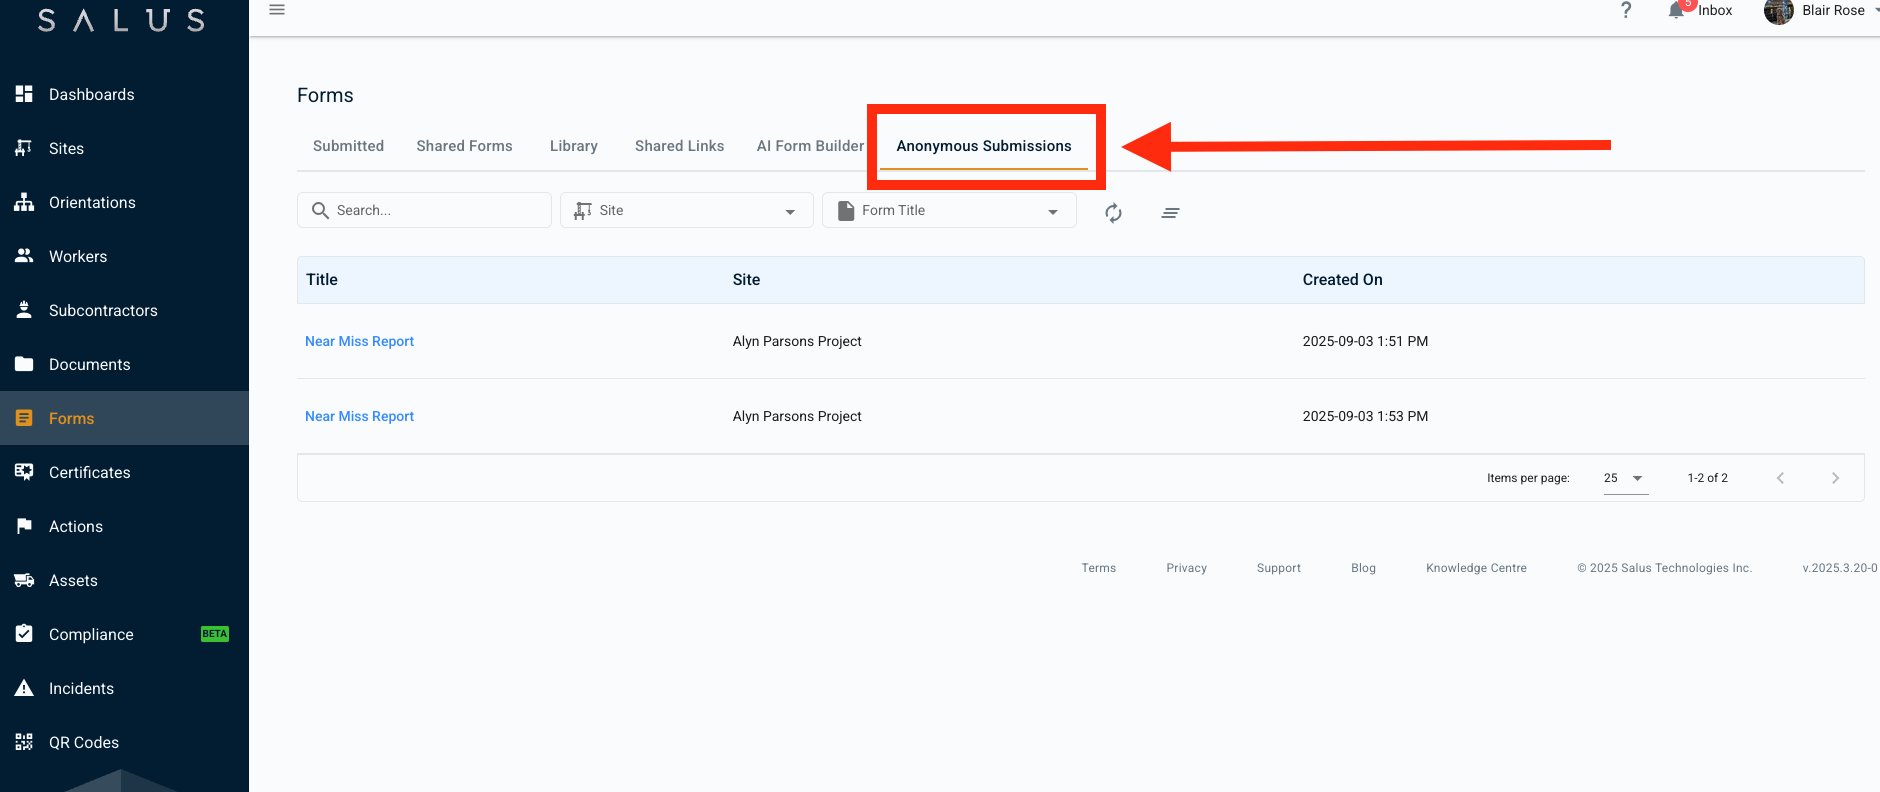Viewport: 1880px width, 792px height.
Task: Open Inbox notifications bell
Action: 1677,11
